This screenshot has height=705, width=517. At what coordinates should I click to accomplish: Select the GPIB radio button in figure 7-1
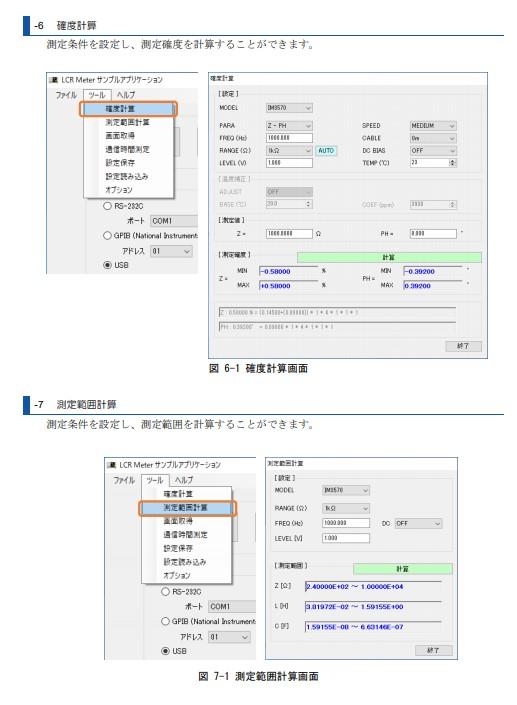pyautogui.click(x=165, y=621)
